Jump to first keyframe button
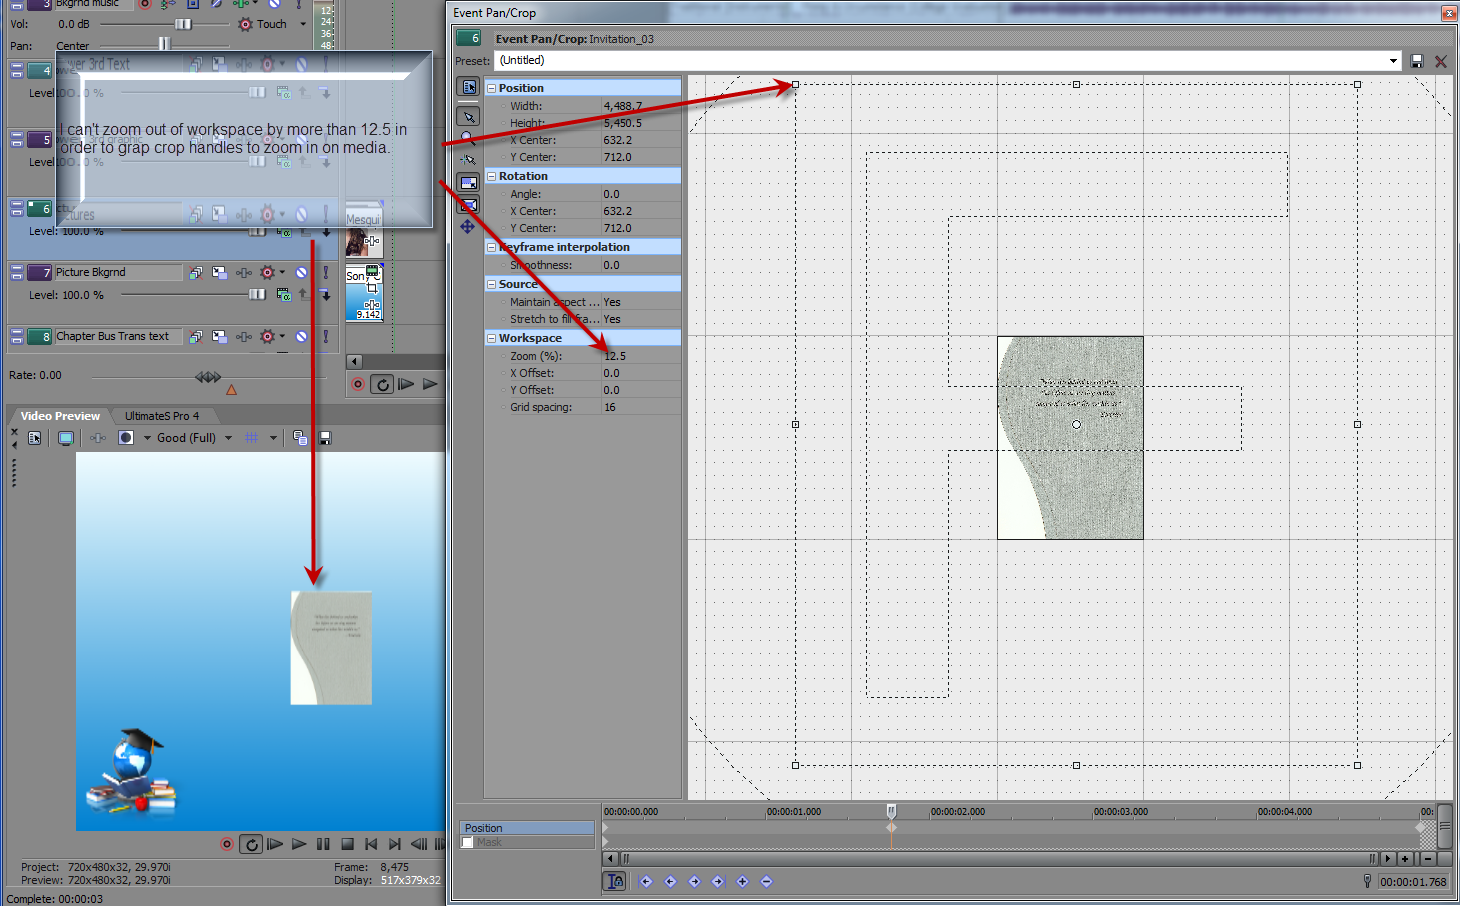This screenshot has height=906, width=1460. (646, 881)
